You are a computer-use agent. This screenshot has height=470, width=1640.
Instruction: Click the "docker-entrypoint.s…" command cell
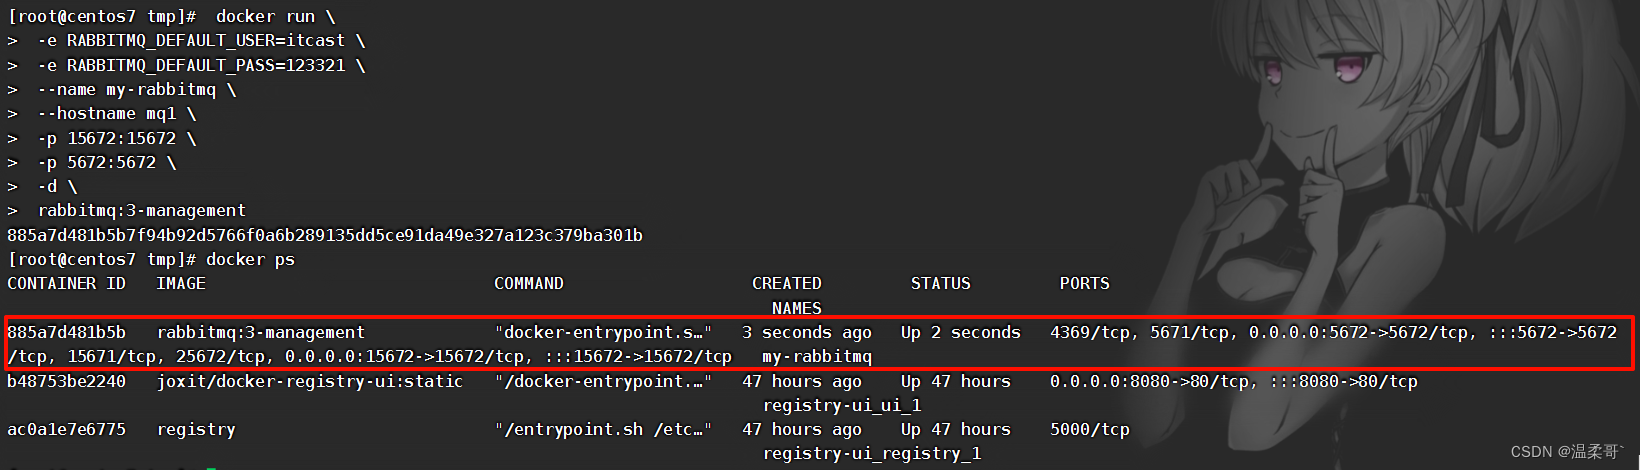click(x=603, y=332)
